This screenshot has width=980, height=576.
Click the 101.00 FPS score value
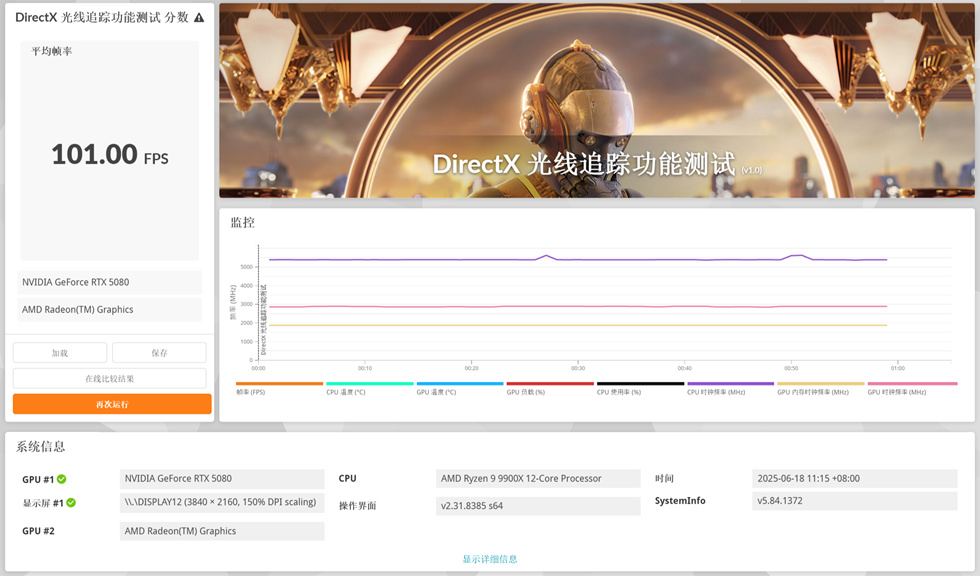click(110, 154)
